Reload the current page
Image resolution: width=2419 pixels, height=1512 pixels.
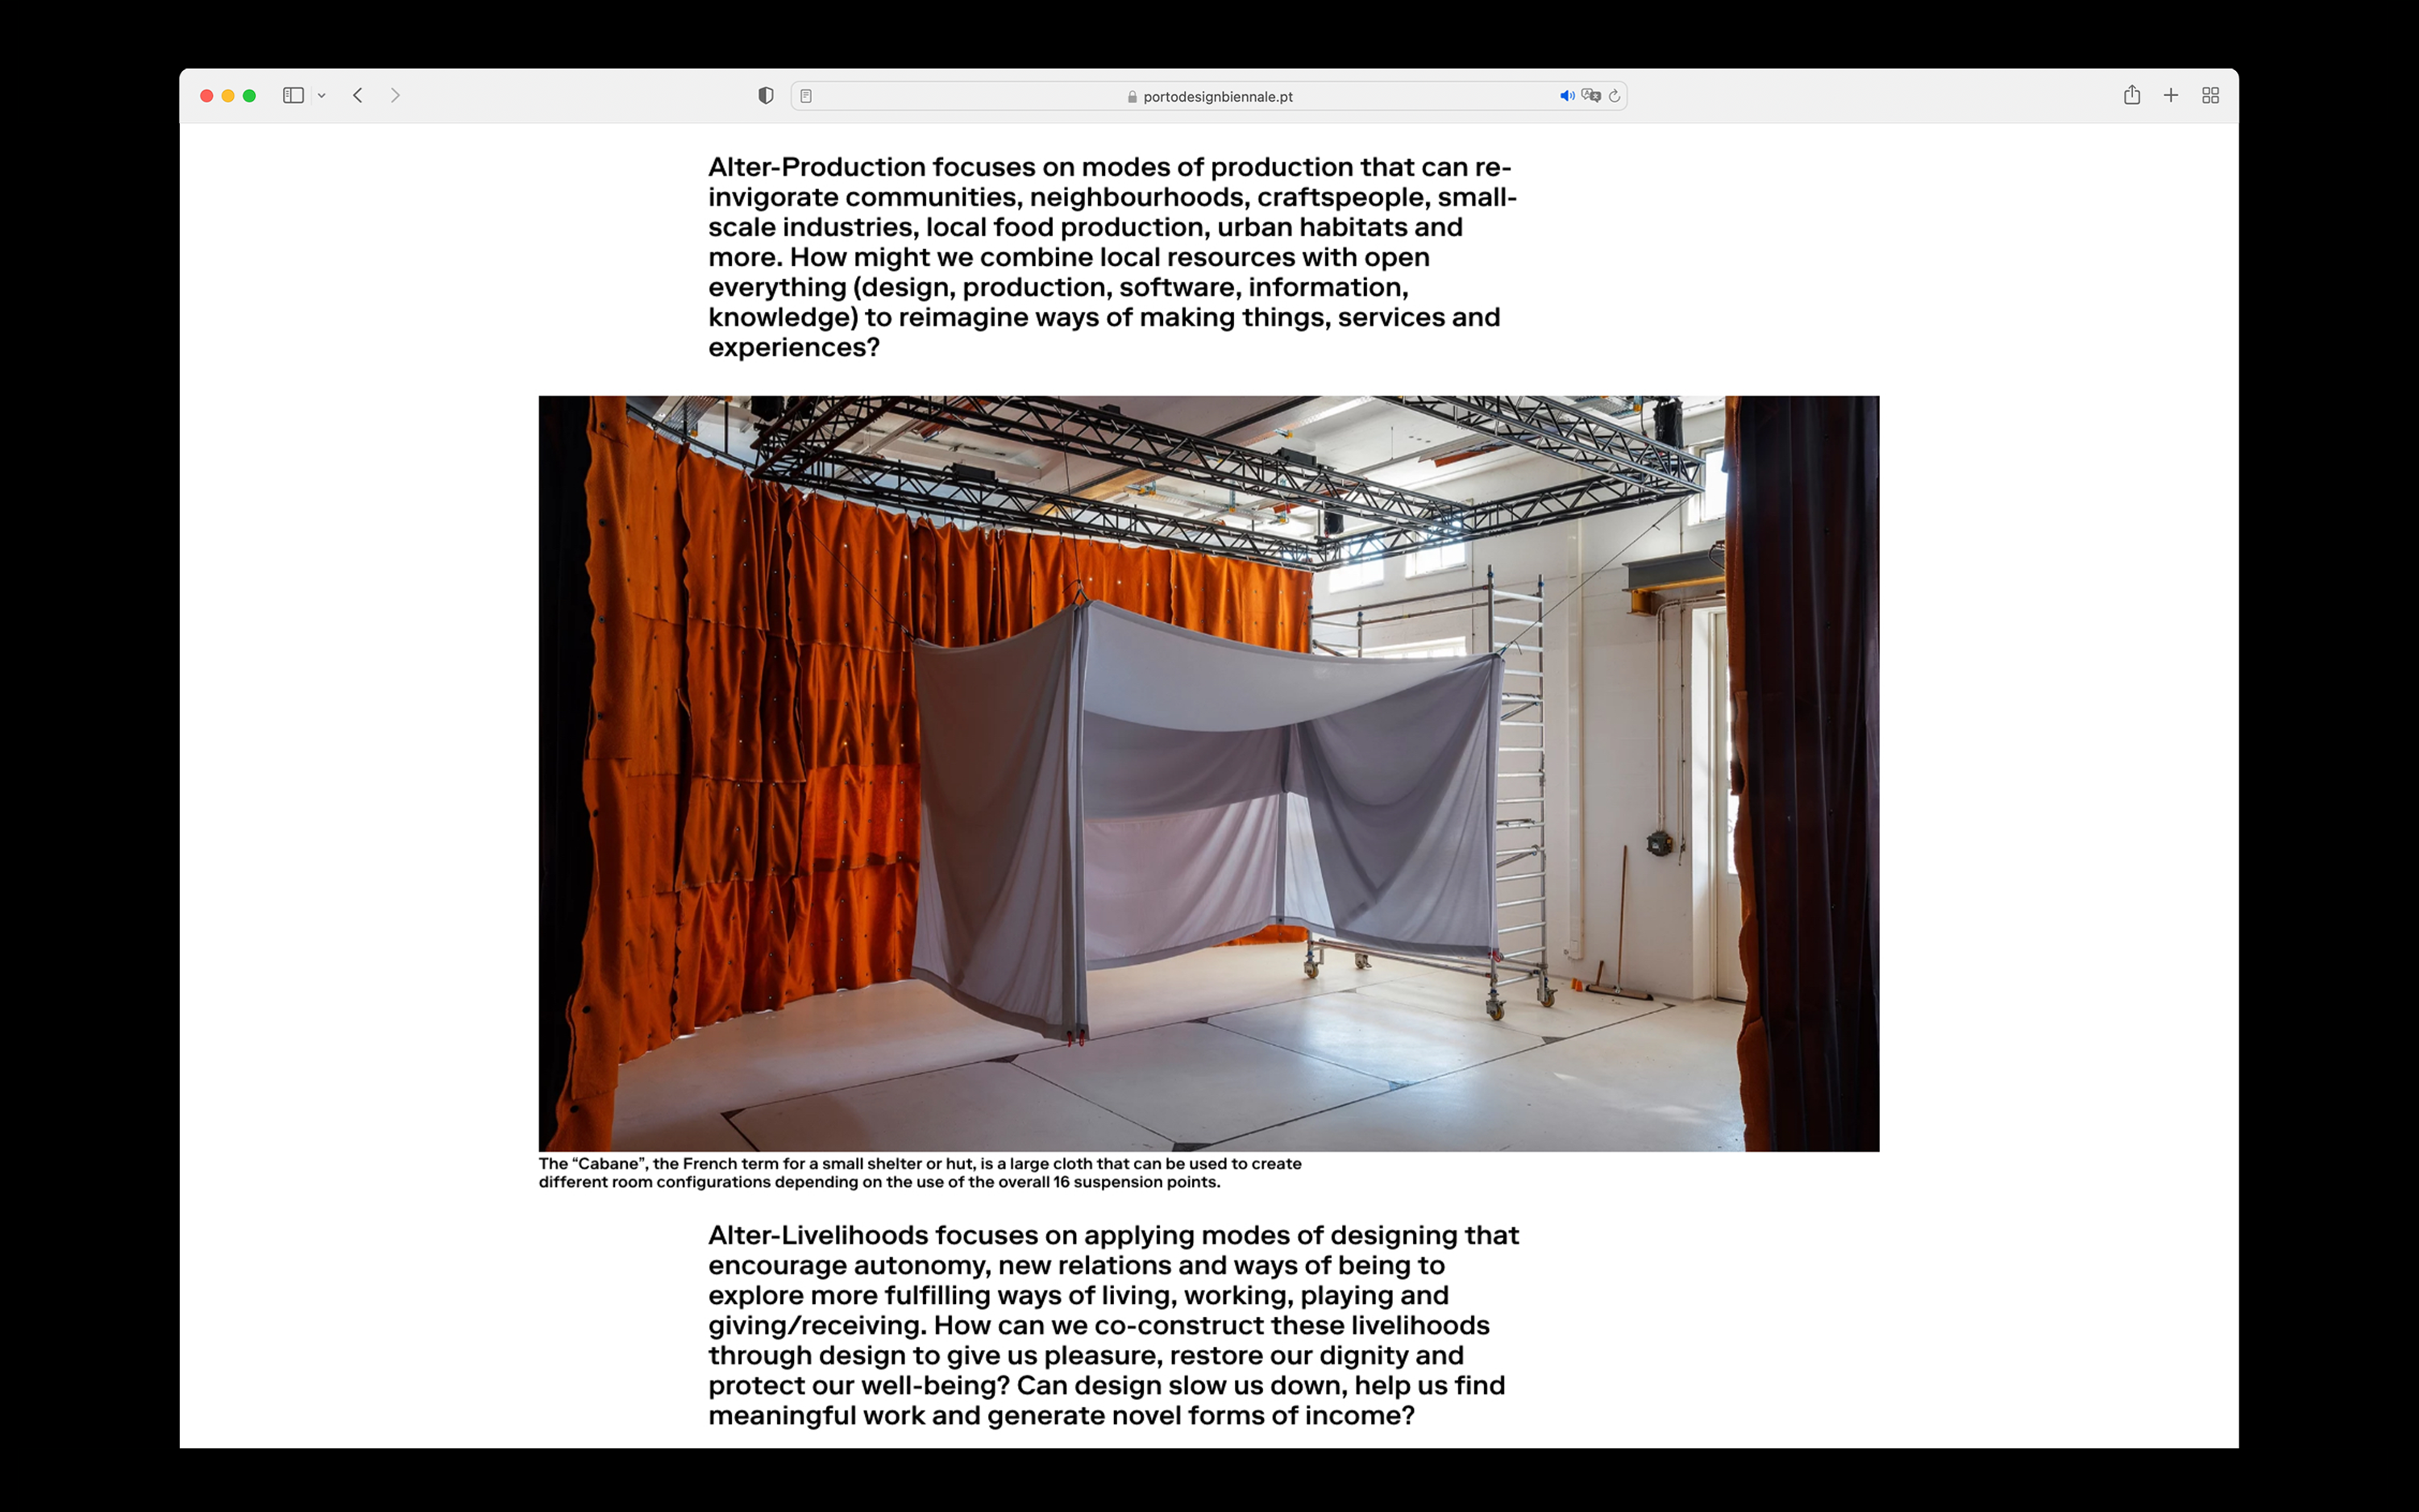(x=1614, y=96)
